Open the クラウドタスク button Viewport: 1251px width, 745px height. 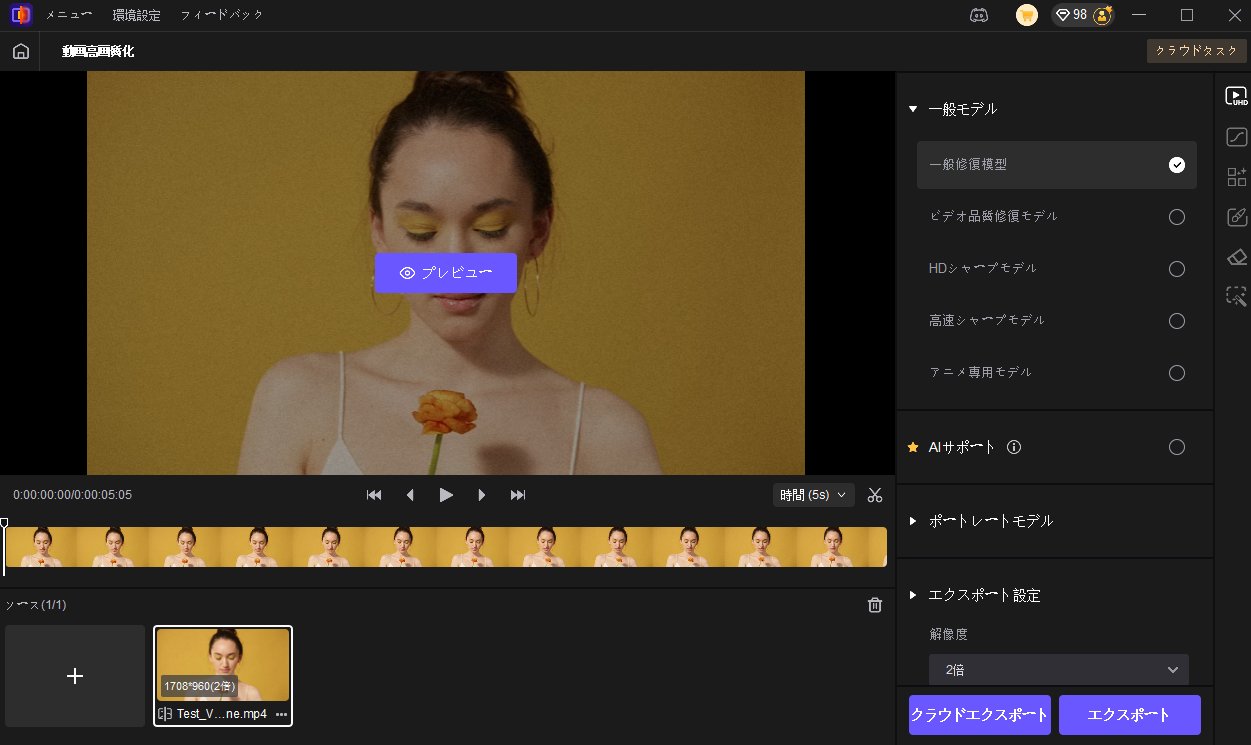coord(1196,51)
